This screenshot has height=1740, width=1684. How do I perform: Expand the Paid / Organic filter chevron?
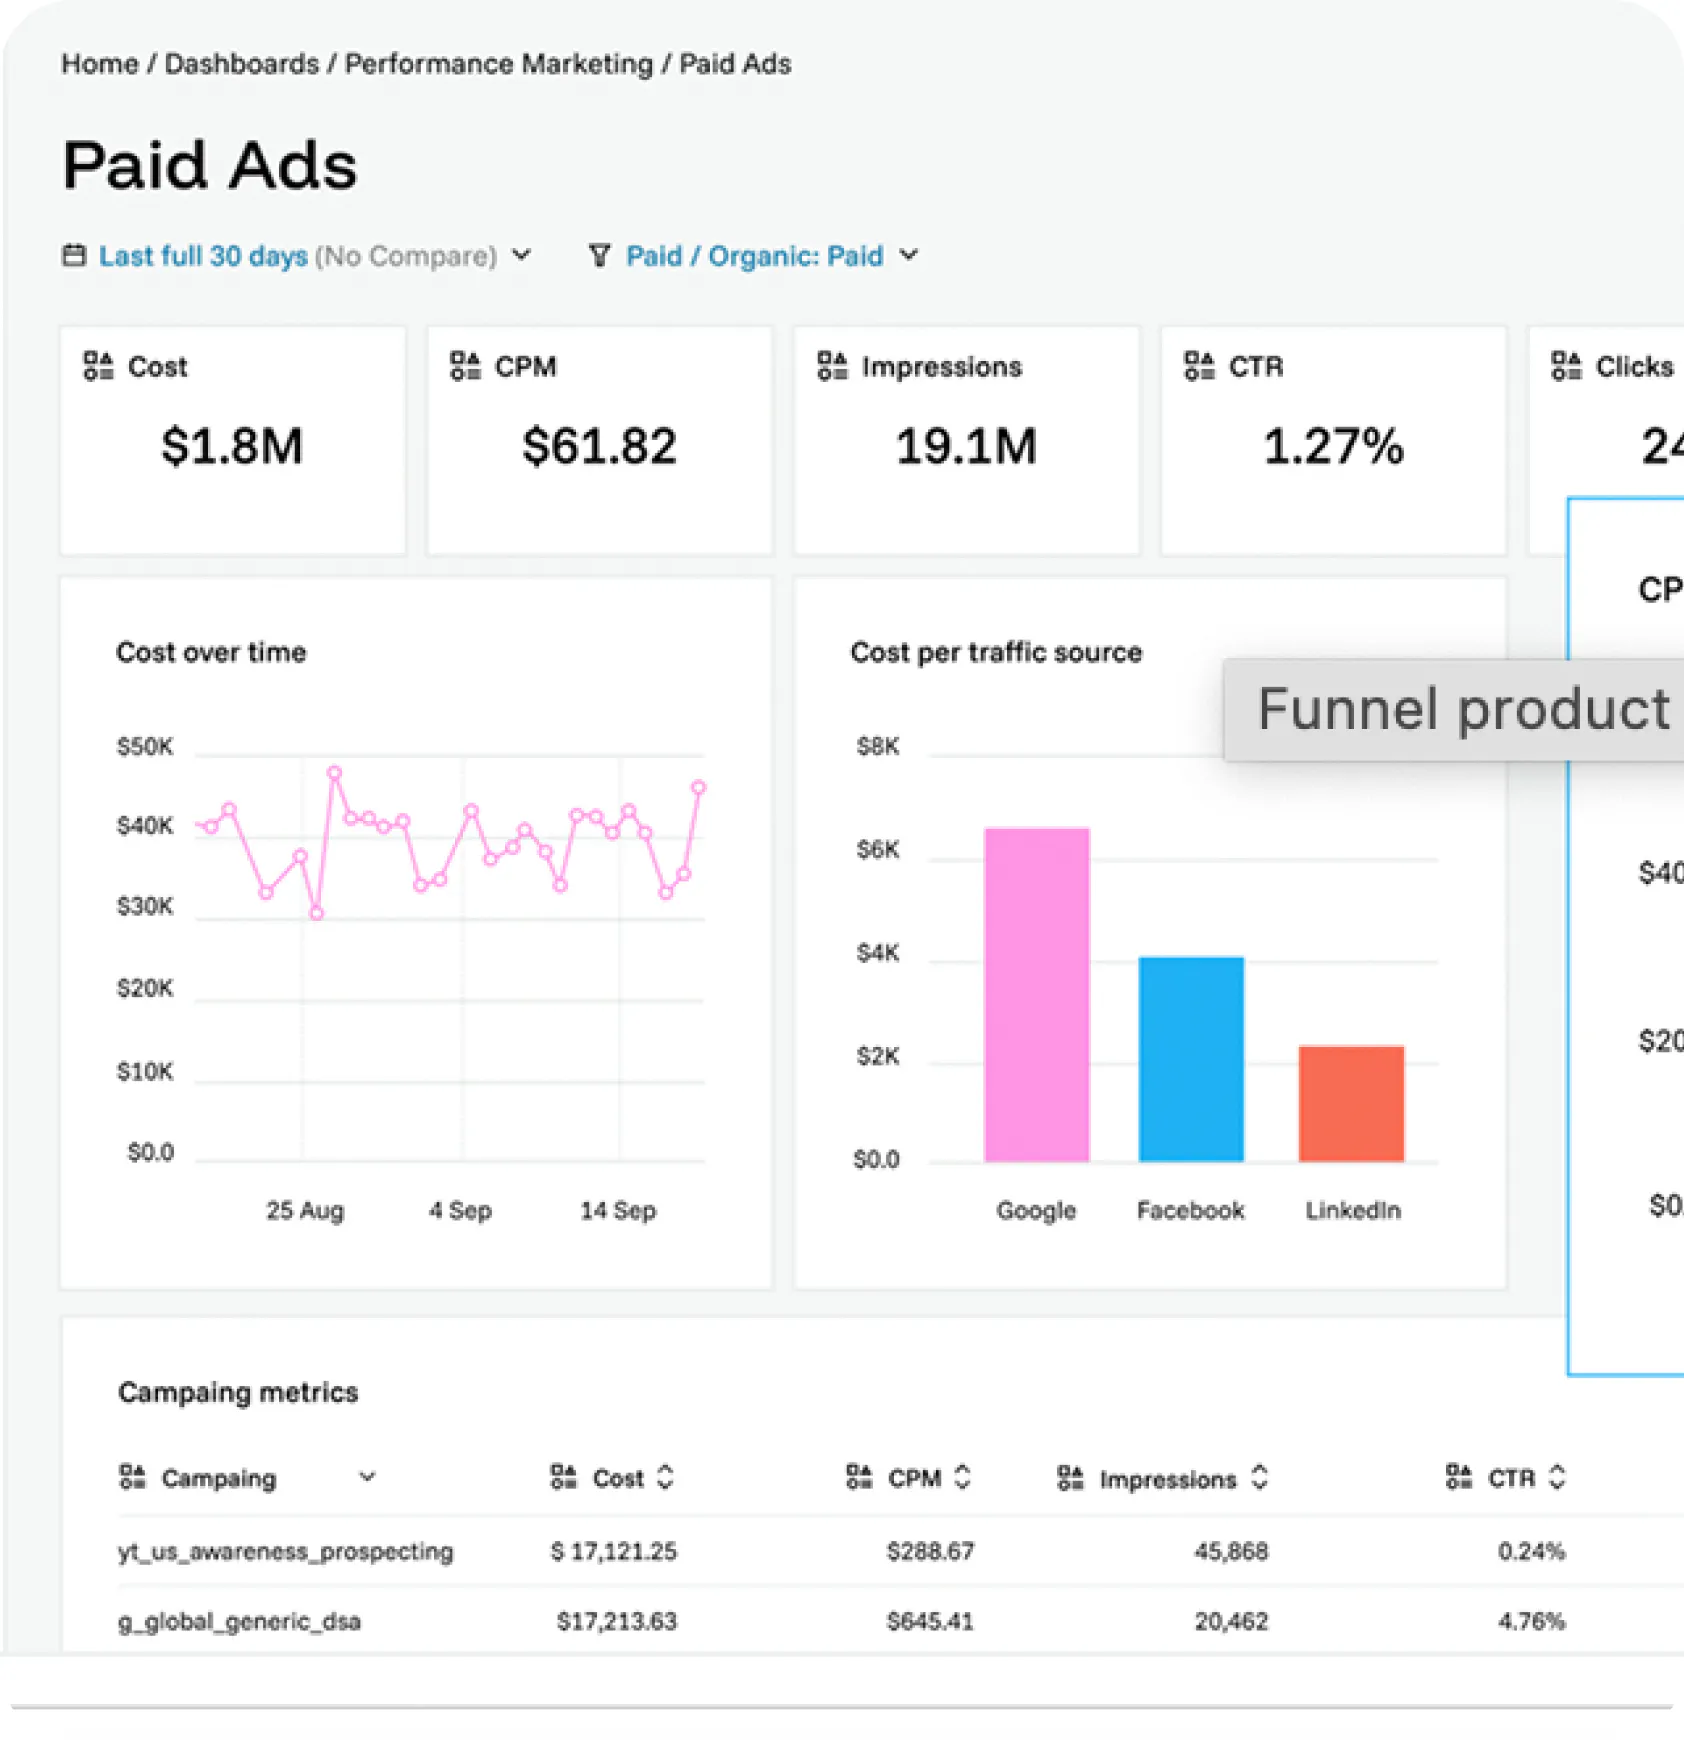[908, 255]
